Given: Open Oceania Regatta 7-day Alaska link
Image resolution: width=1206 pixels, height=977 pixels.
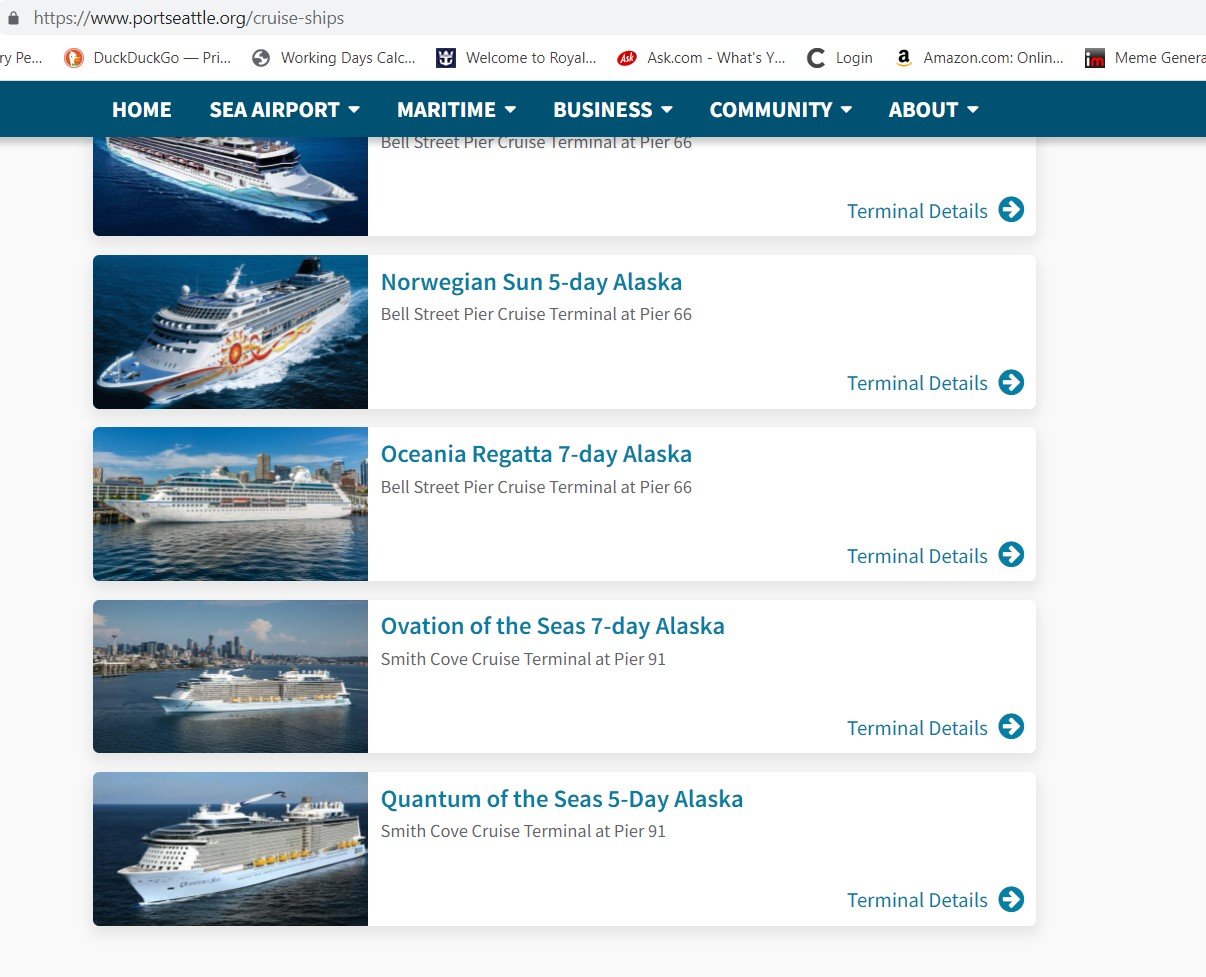Looking at the screenshot, I should (x=536, y=454).
